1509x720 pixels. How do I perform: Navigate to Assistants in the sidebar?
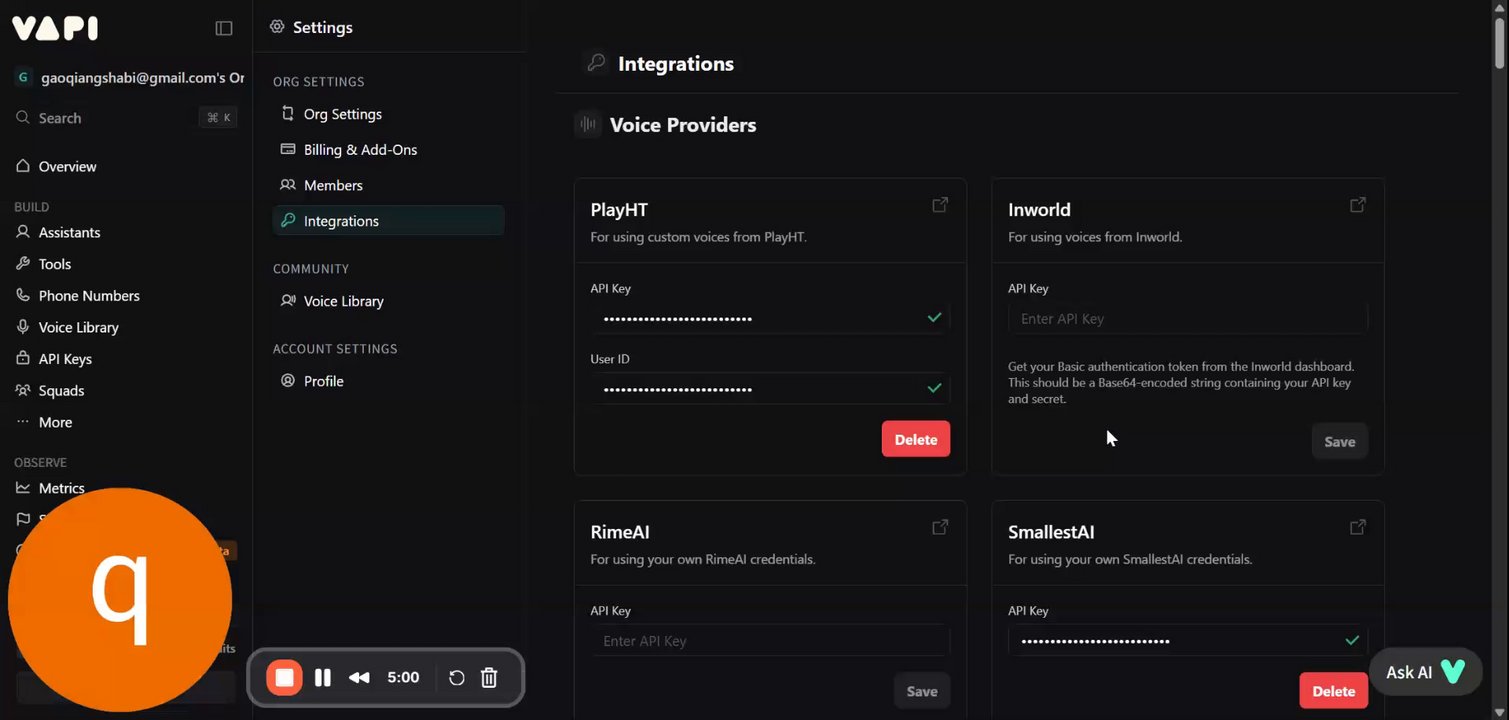[69, 232]
